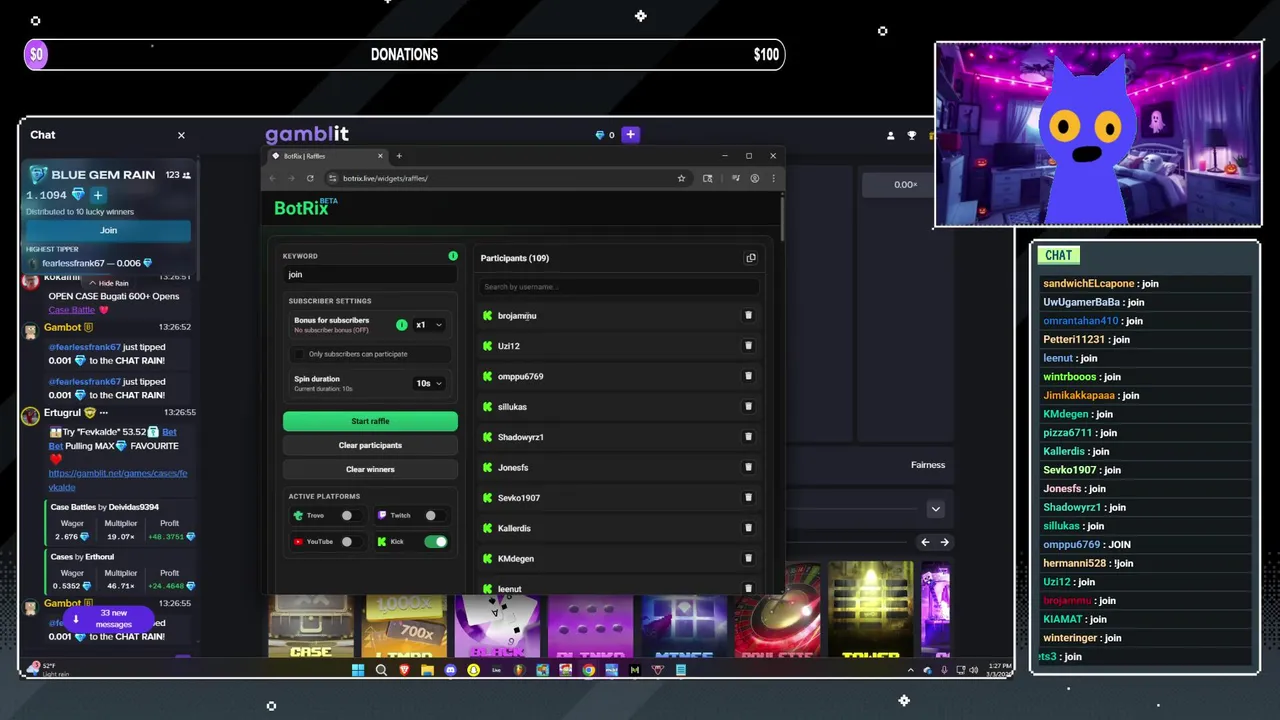The image size is (1280, 720).
Task: Open gamblit.net Fevkalde case link
Action: click(x=118, y=480)
